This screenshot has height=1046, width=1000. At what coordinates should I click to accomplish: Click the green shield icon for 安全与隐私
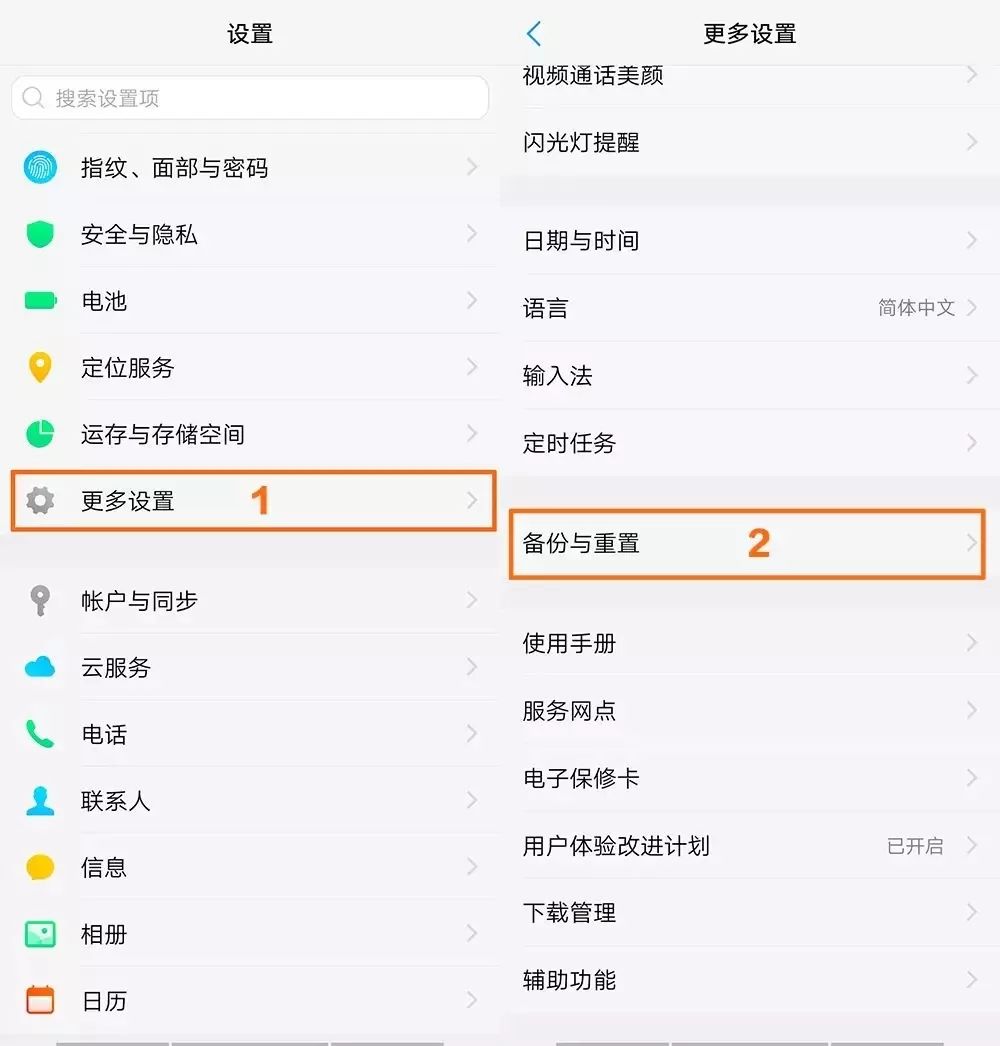click(x=39, y=234)
